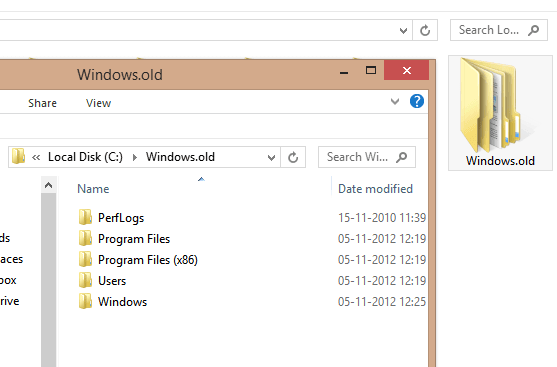Sort by the Date modified column header

tap(375, 189)
